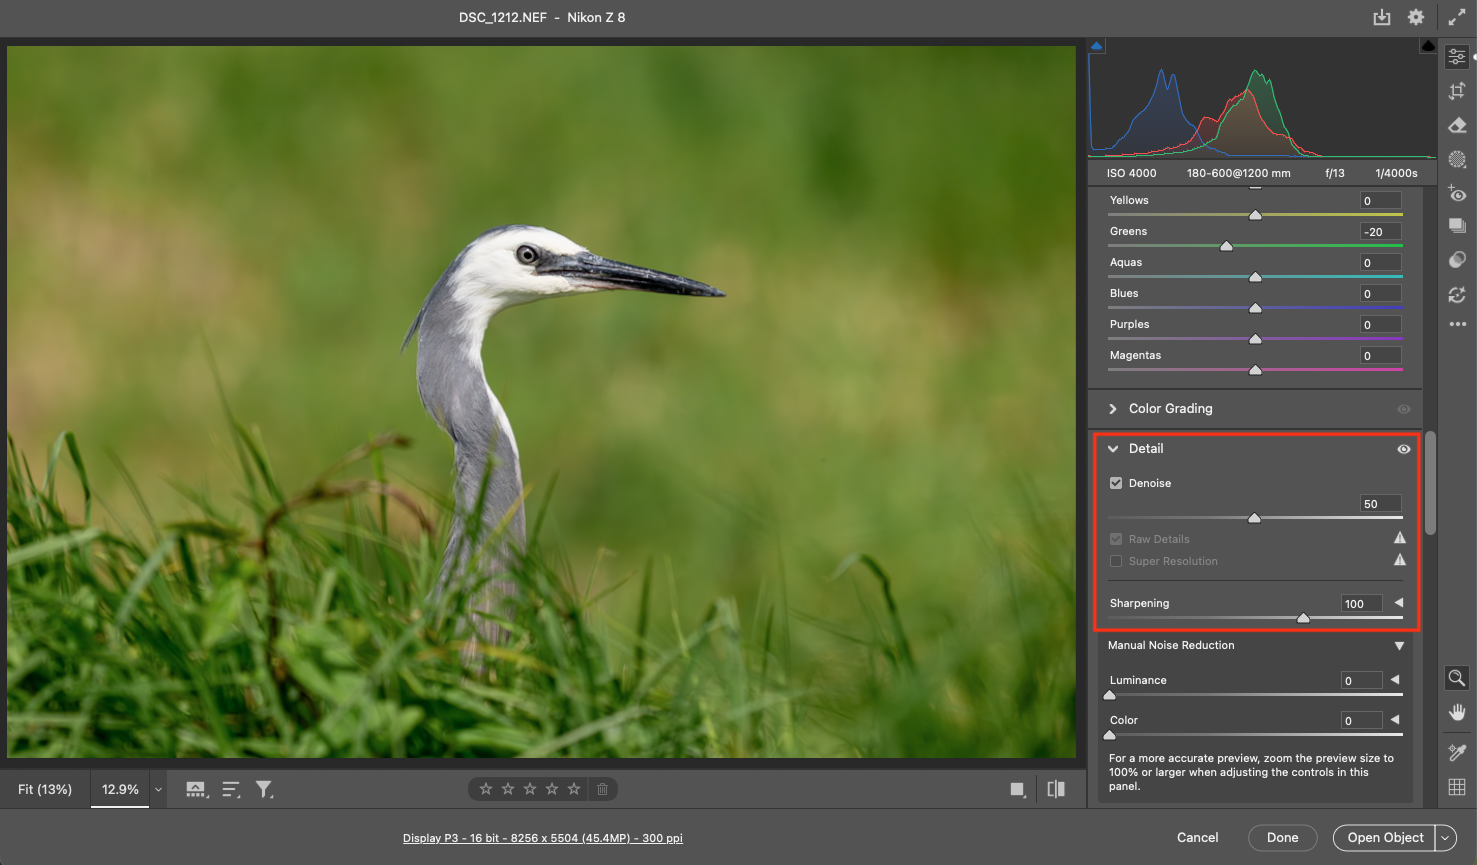Open the zoom percentage dropdown
1477x865 pixels.
158,789
